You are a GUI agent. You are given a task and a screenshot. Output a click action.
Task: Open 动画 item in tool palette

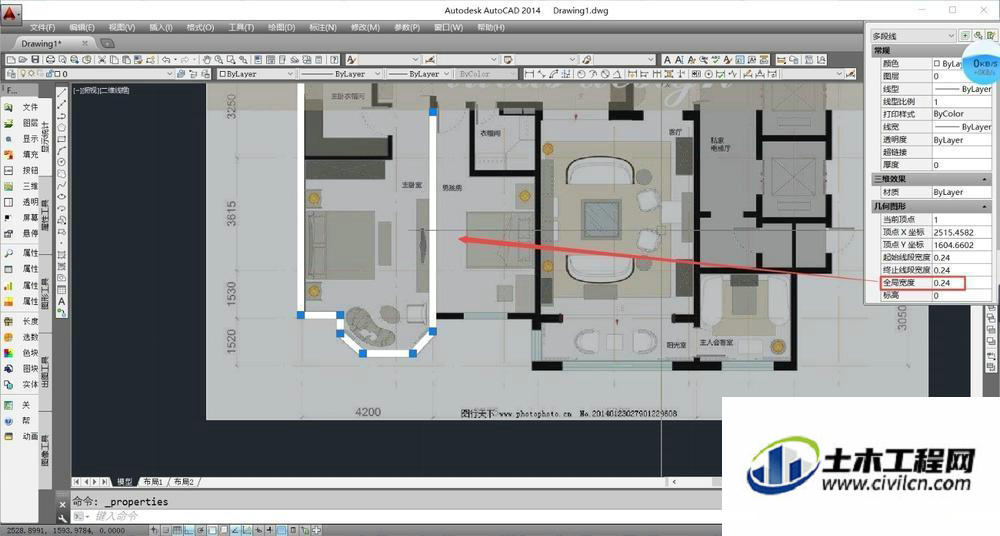tap(21, 436)
